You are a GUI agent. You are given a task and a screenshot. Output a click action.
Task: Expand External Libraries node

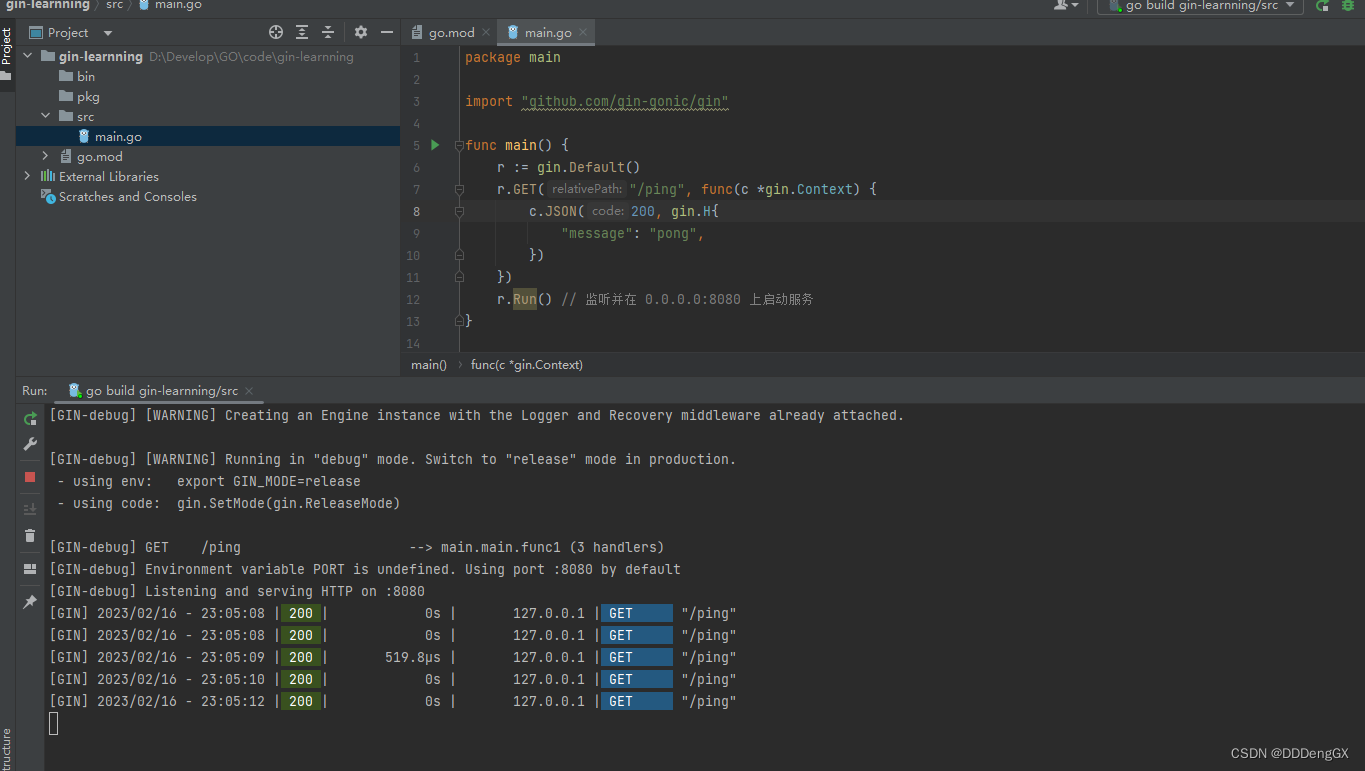[x=27, y=177]
